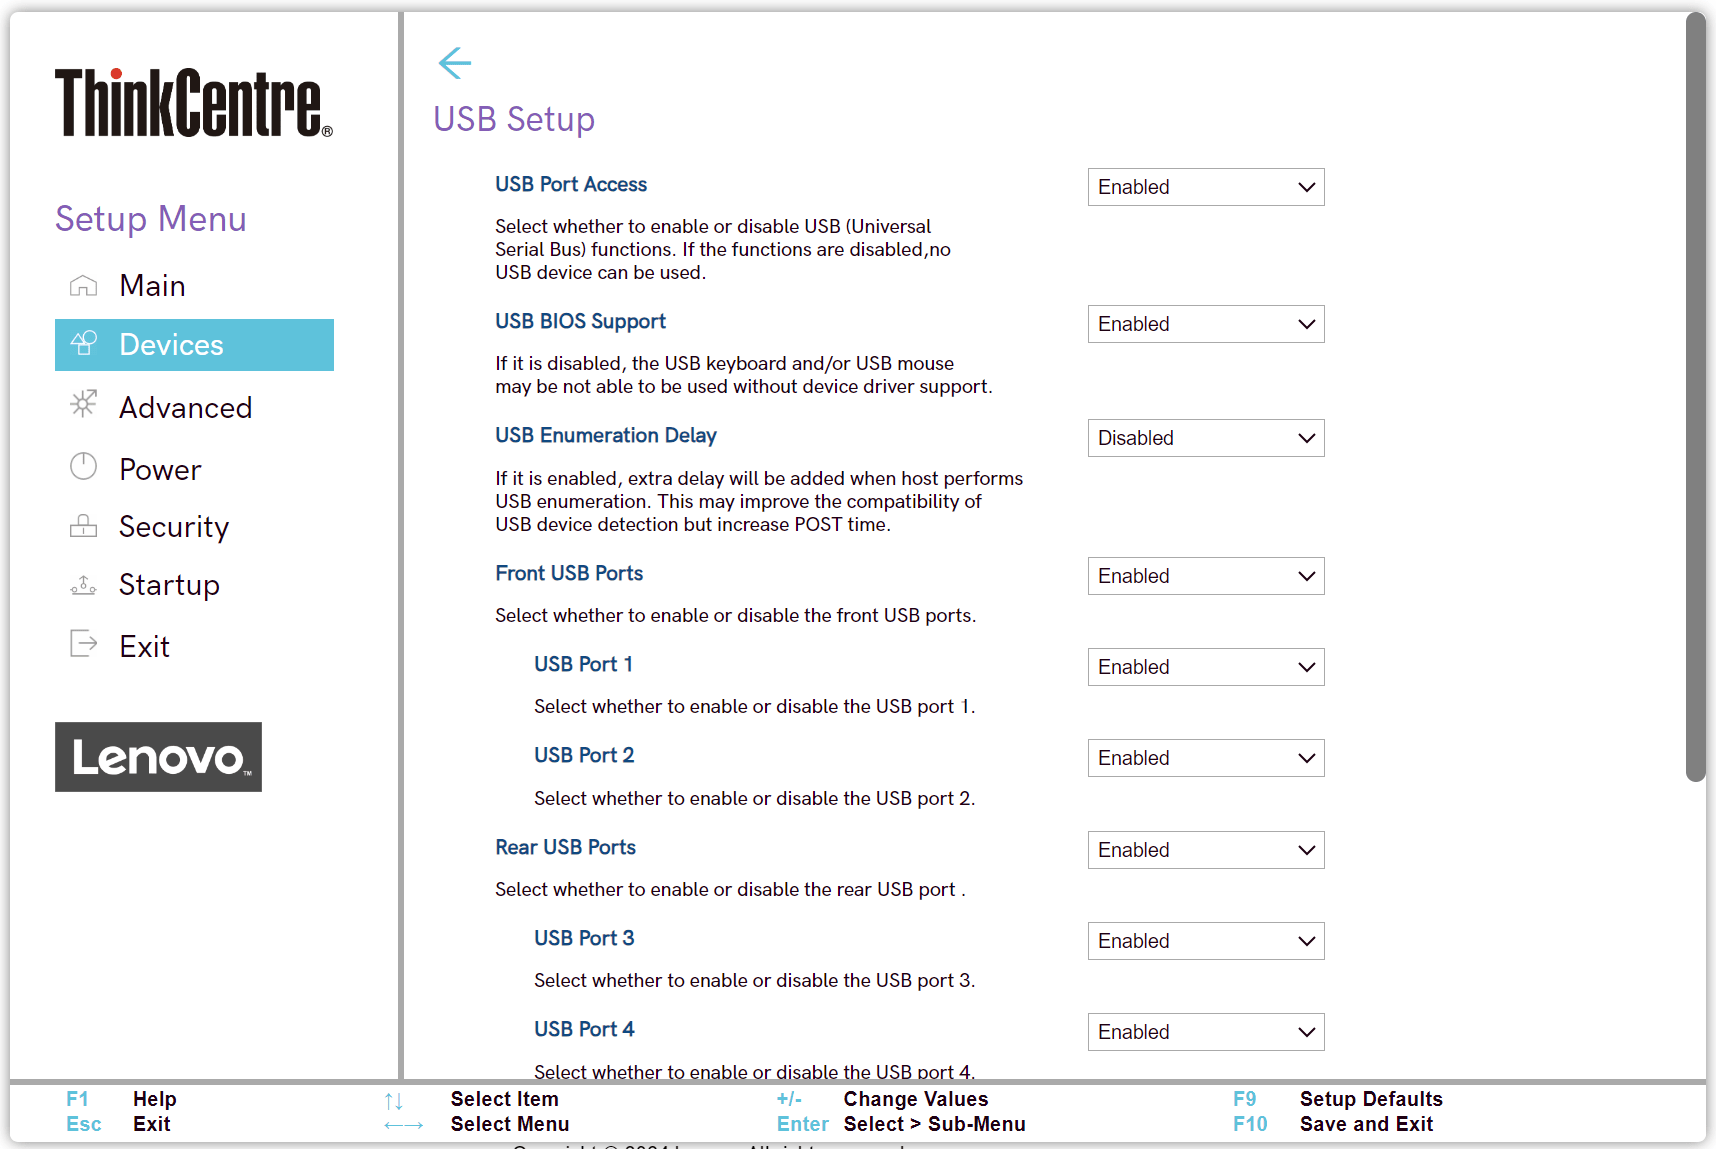Open the USB Port 1 dropdown
1716x1149 pixels.
[x=1206, y=667]
